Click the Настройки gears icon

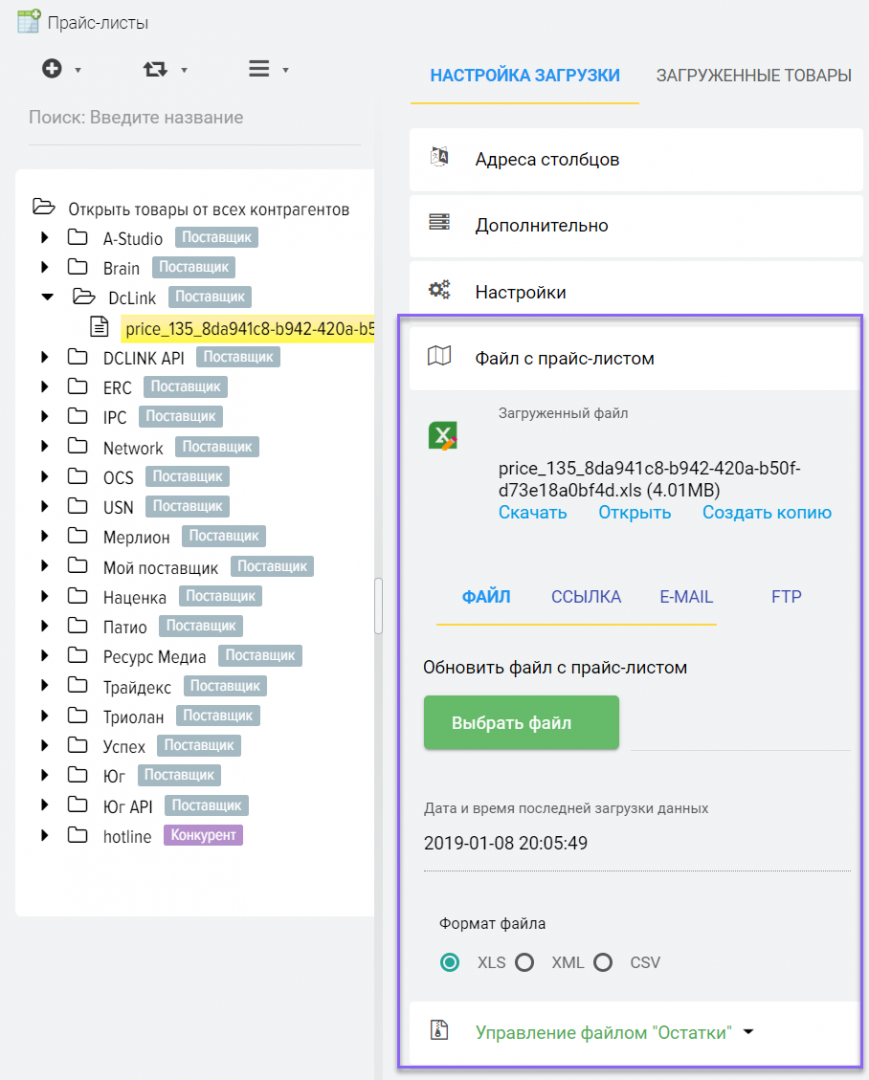[439, 291]
